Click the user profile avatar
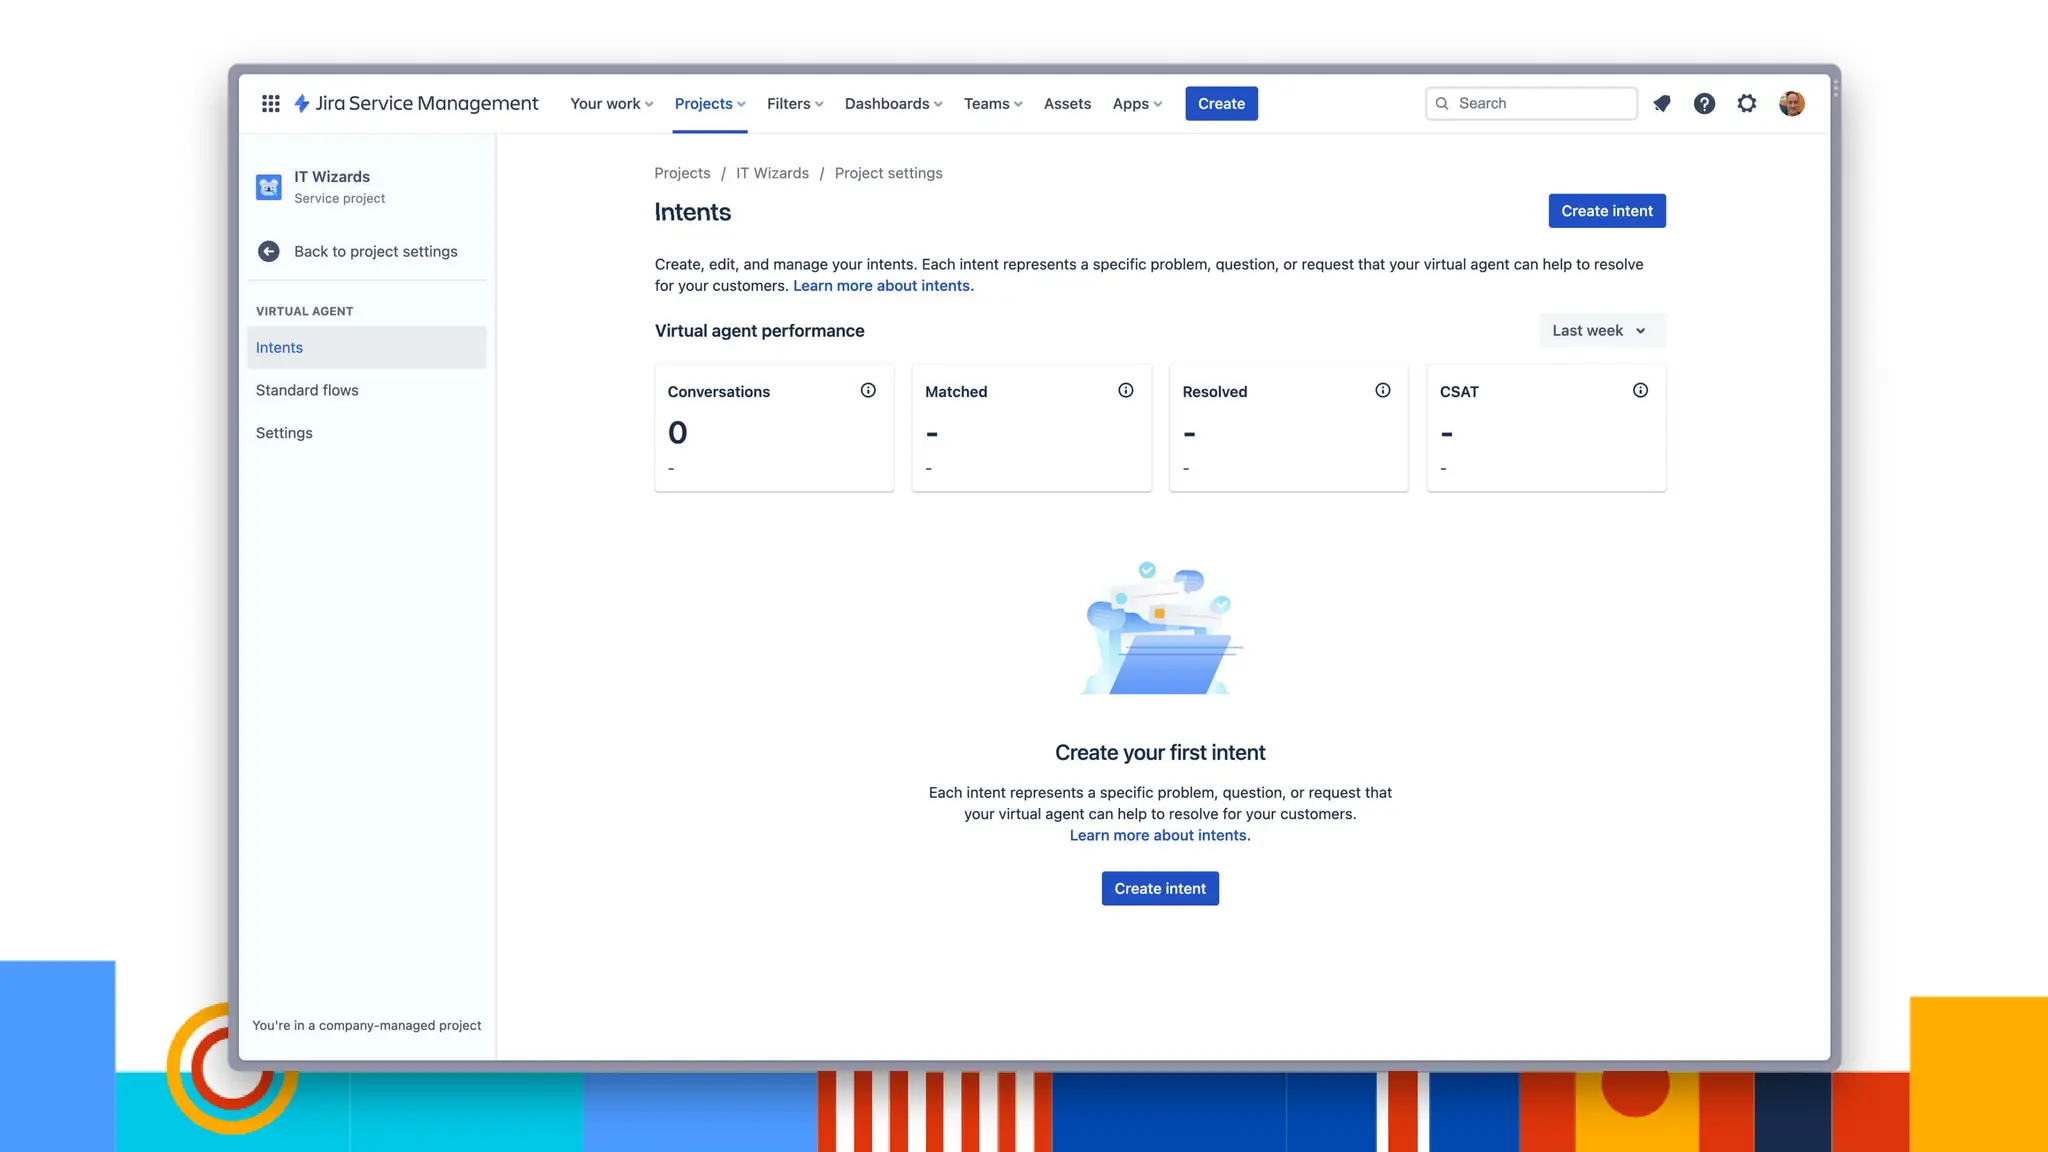Image resolution: width=2048 pixels, height=1152 pixels. [x=1791, y=103]
